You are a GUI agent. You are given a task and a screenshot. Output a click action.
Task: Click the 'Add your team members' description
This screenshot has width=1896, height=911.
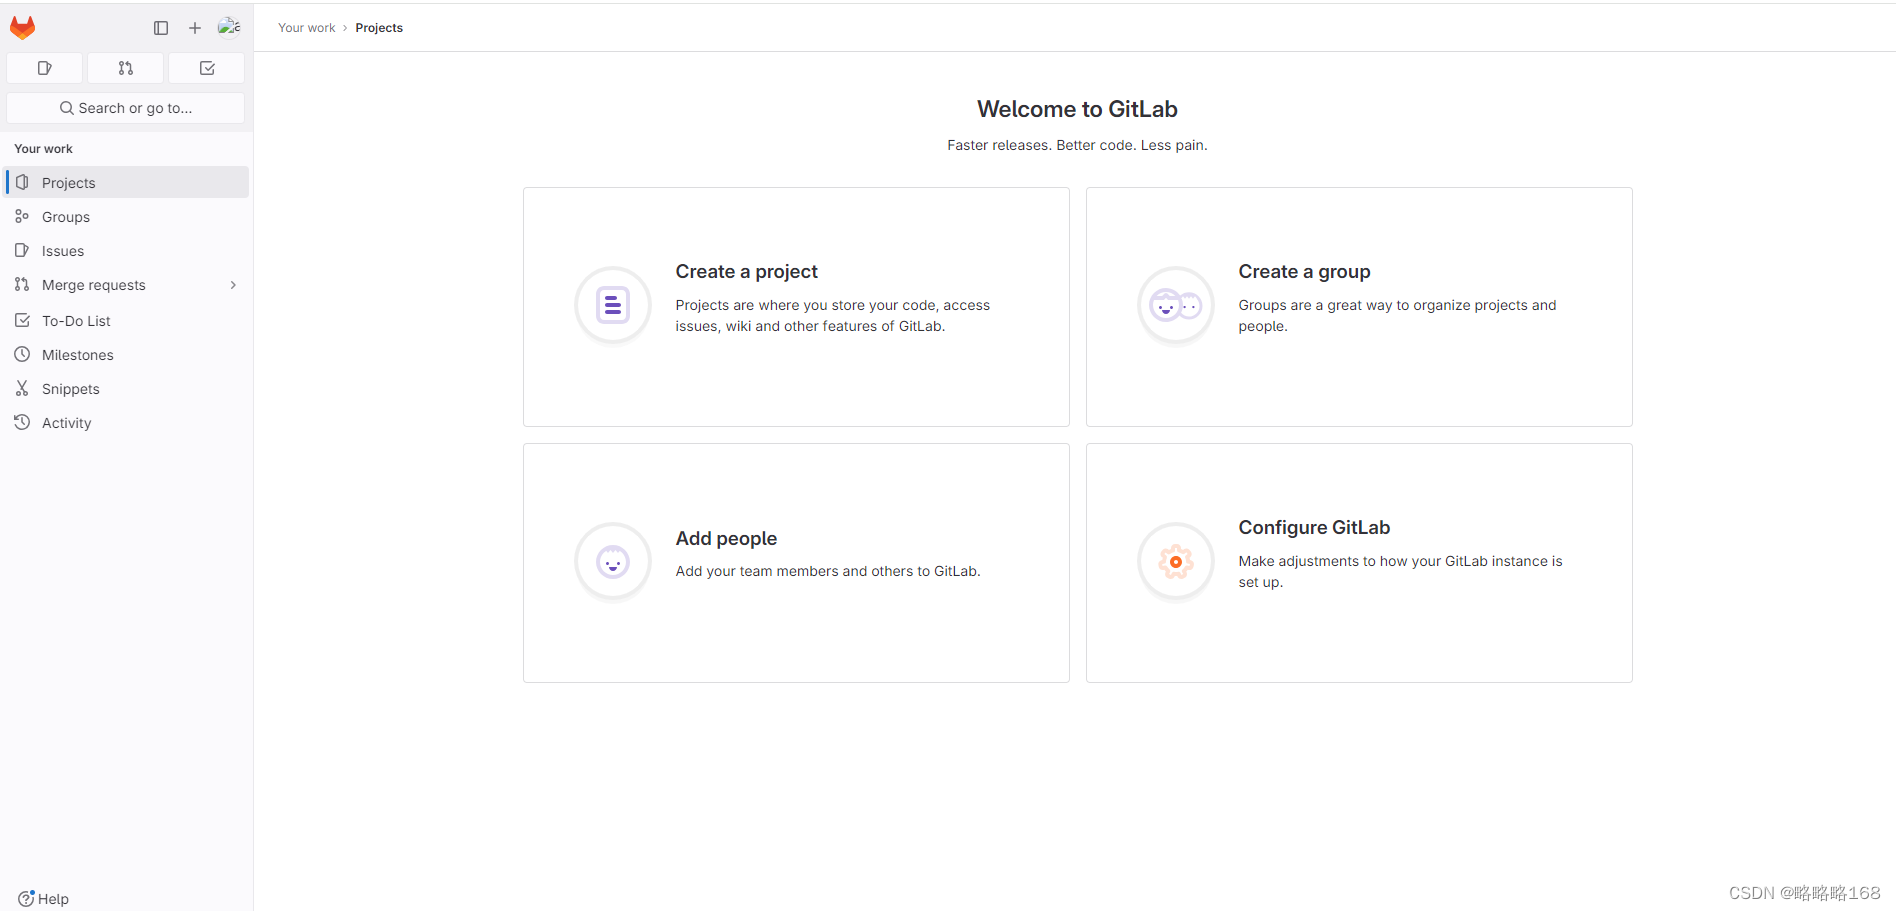click(828, 571)
